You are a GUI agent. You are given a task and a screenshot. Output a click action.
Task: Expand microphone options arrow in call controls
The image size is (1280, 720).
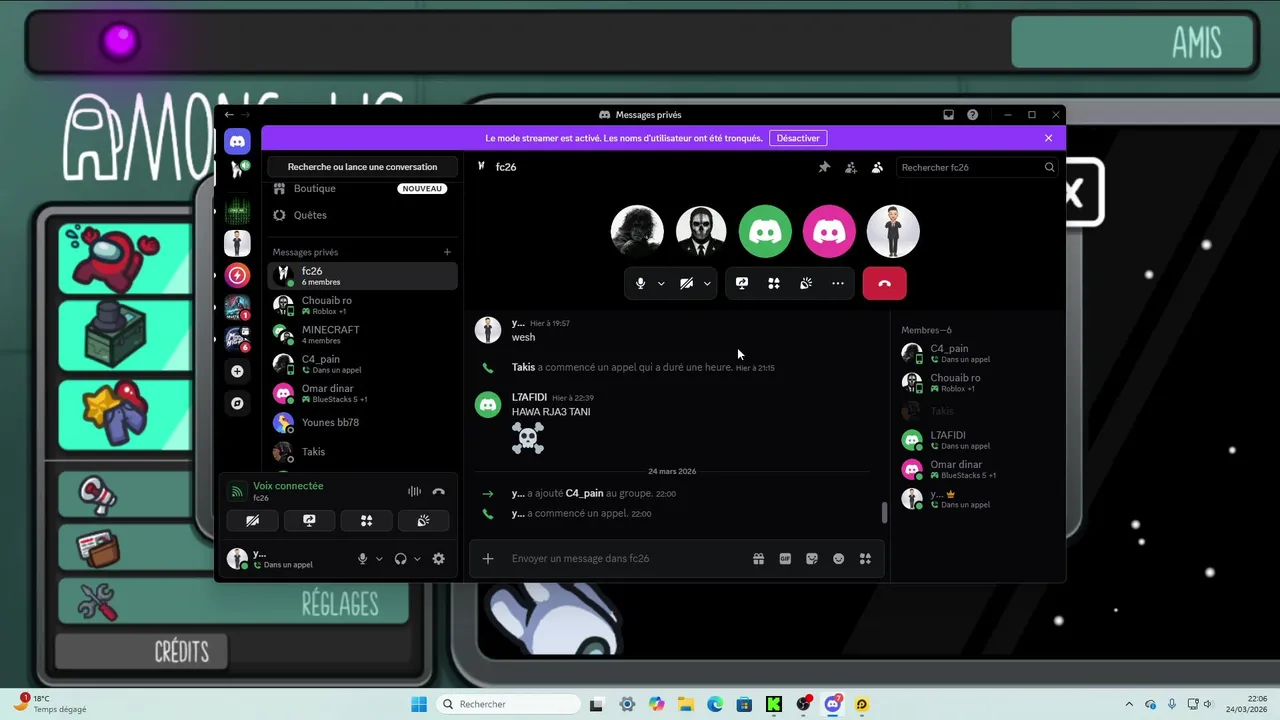tap(661, 283)
